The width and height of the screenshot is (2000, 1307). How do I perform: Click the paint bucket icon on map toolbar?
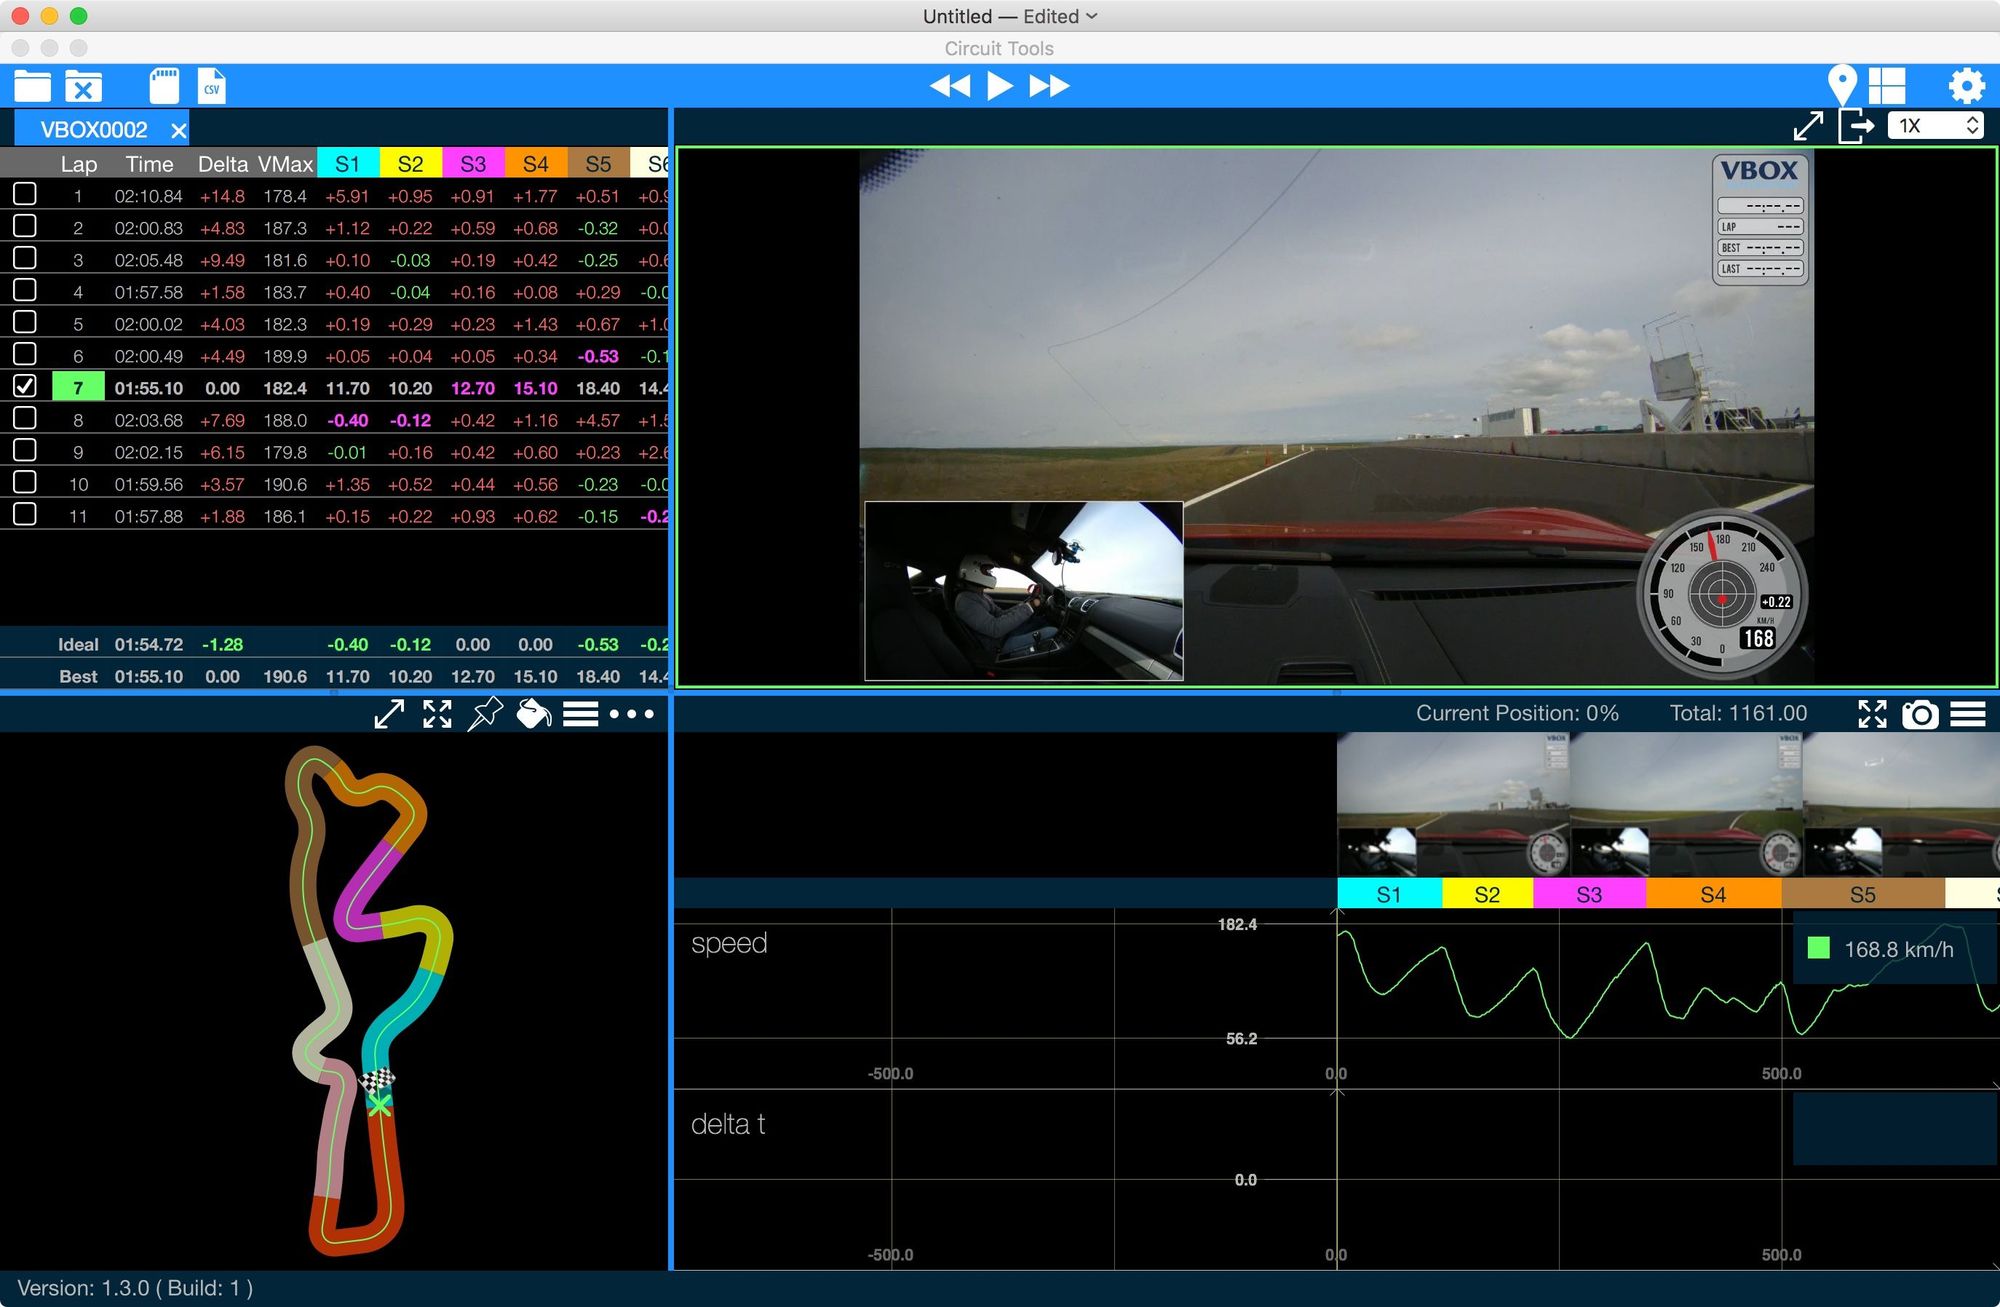(x=533, y=714)
